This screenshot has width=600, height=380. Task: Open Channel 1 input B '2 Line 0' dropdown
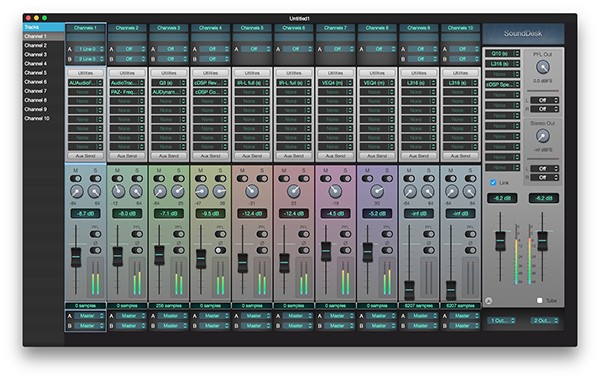tap(89, 59)
